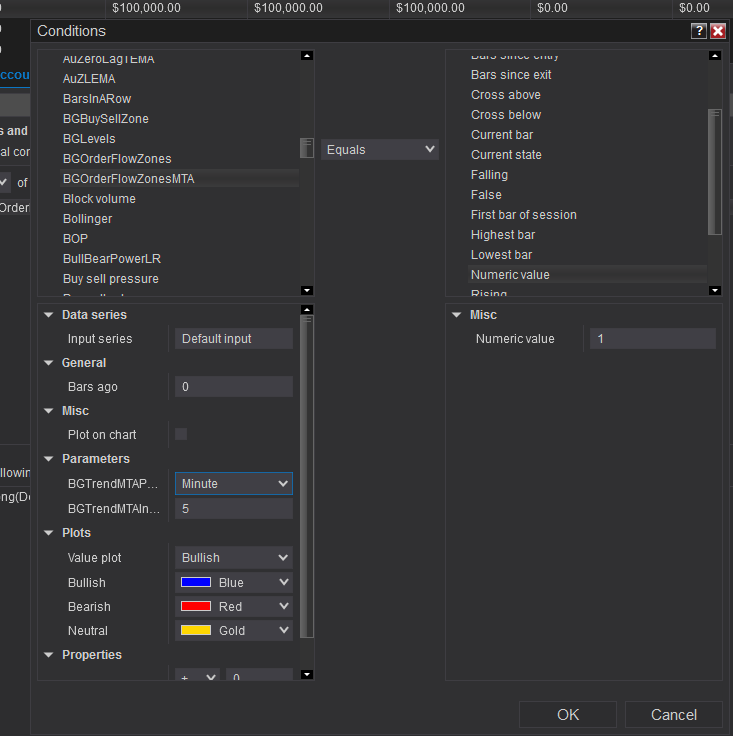Viewport: 733px width, 736px height.
Task: Click the BGTrendMTAIn value field showing 5
Action: coord(234,509)
